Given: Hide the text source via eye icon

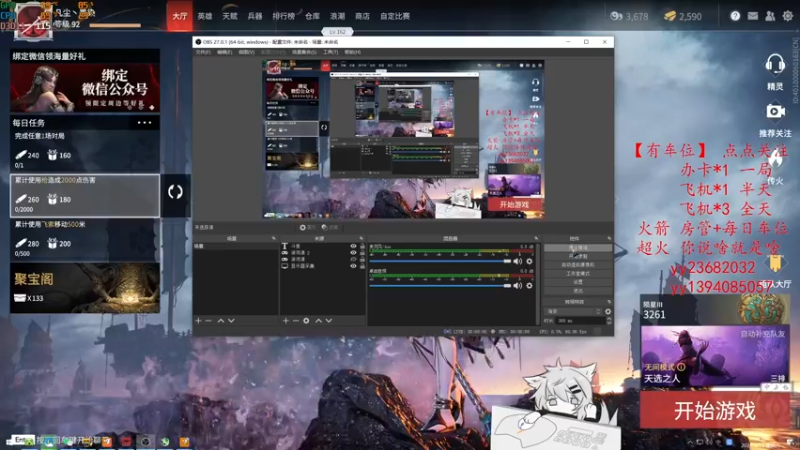Looking at the screenshot, I should [353, 246].
